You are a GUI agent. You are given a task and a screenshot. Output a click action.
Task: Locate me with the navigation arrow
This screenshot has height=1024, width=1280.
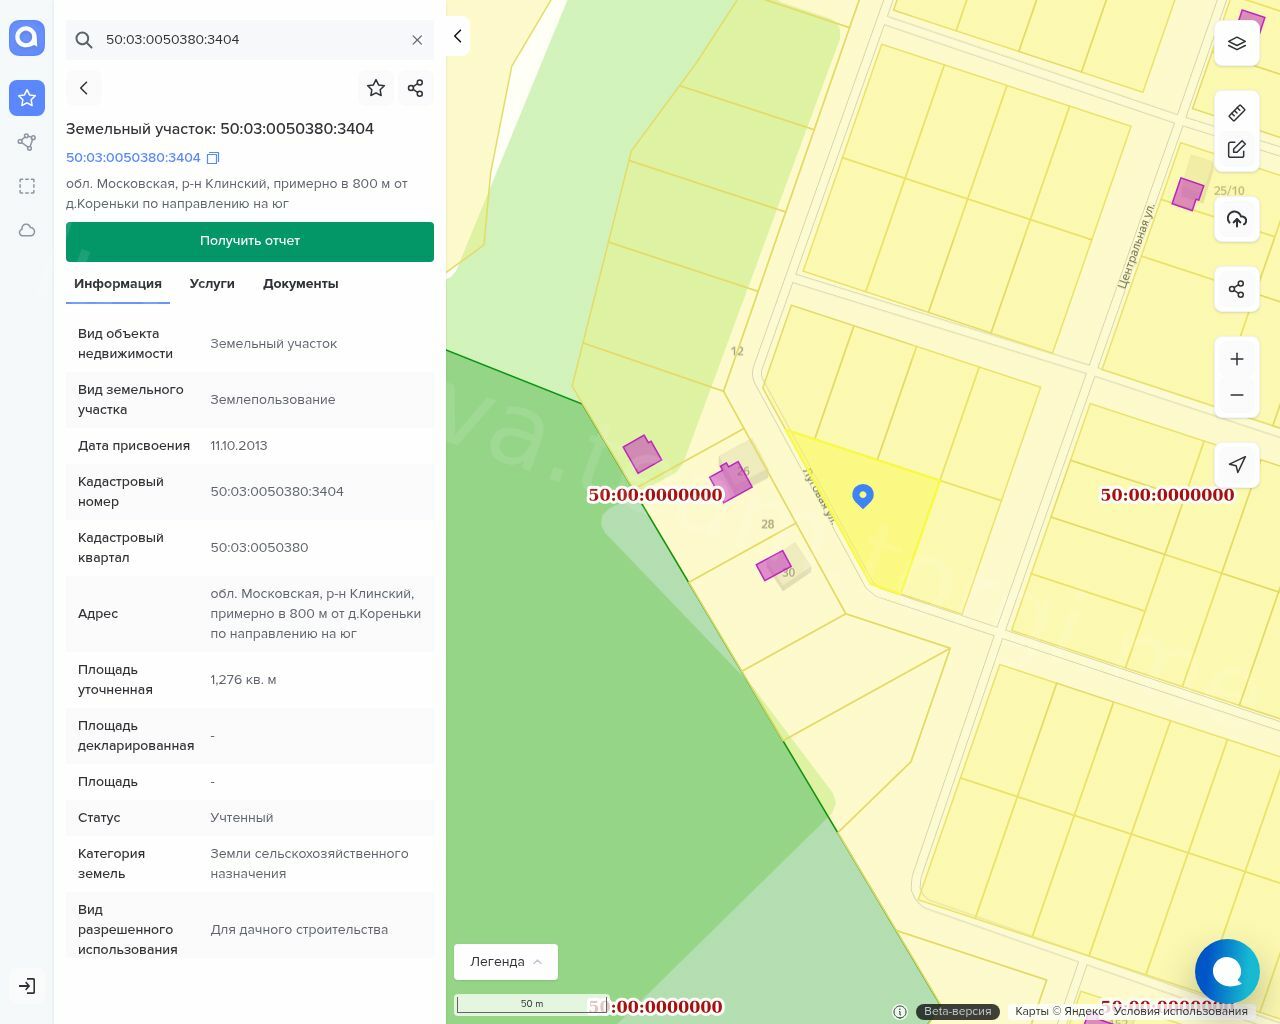[x=1237, y=464]
